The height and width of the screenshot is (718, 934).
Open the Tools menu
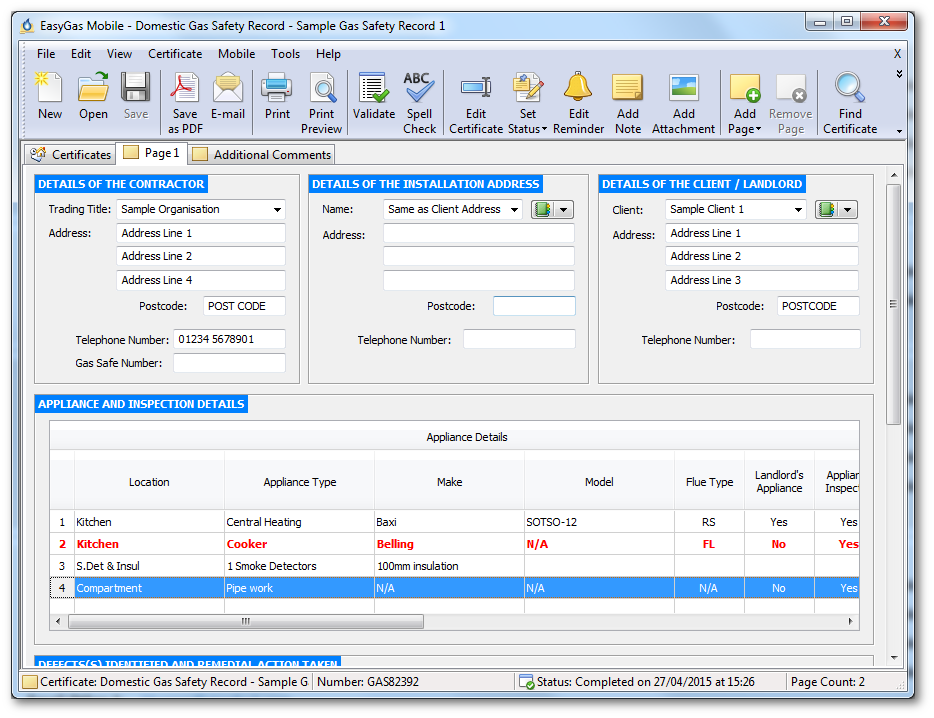(x=285, y=54)
